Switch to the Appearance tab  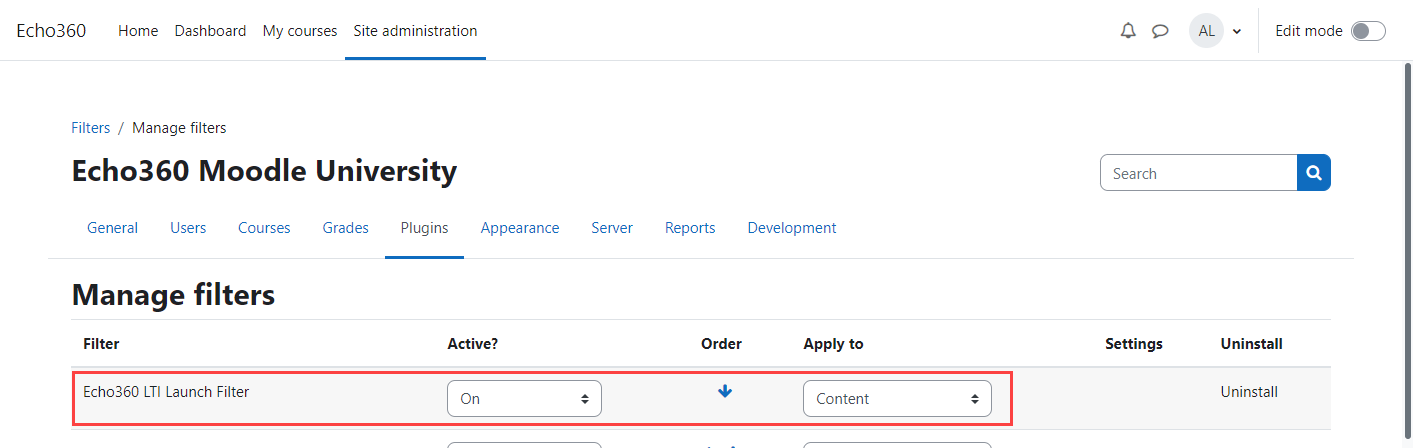click(x=520, y=228)
